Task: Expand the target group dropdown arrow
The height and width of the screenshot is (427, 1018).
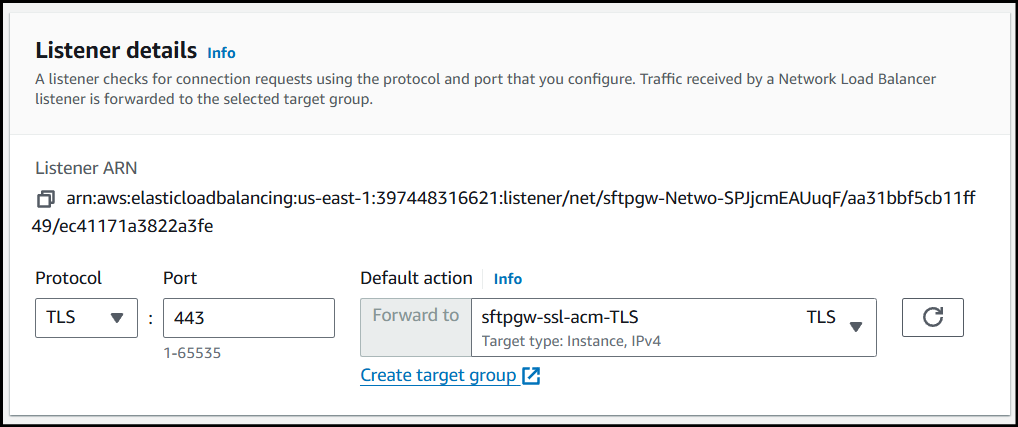Action: 855,326
